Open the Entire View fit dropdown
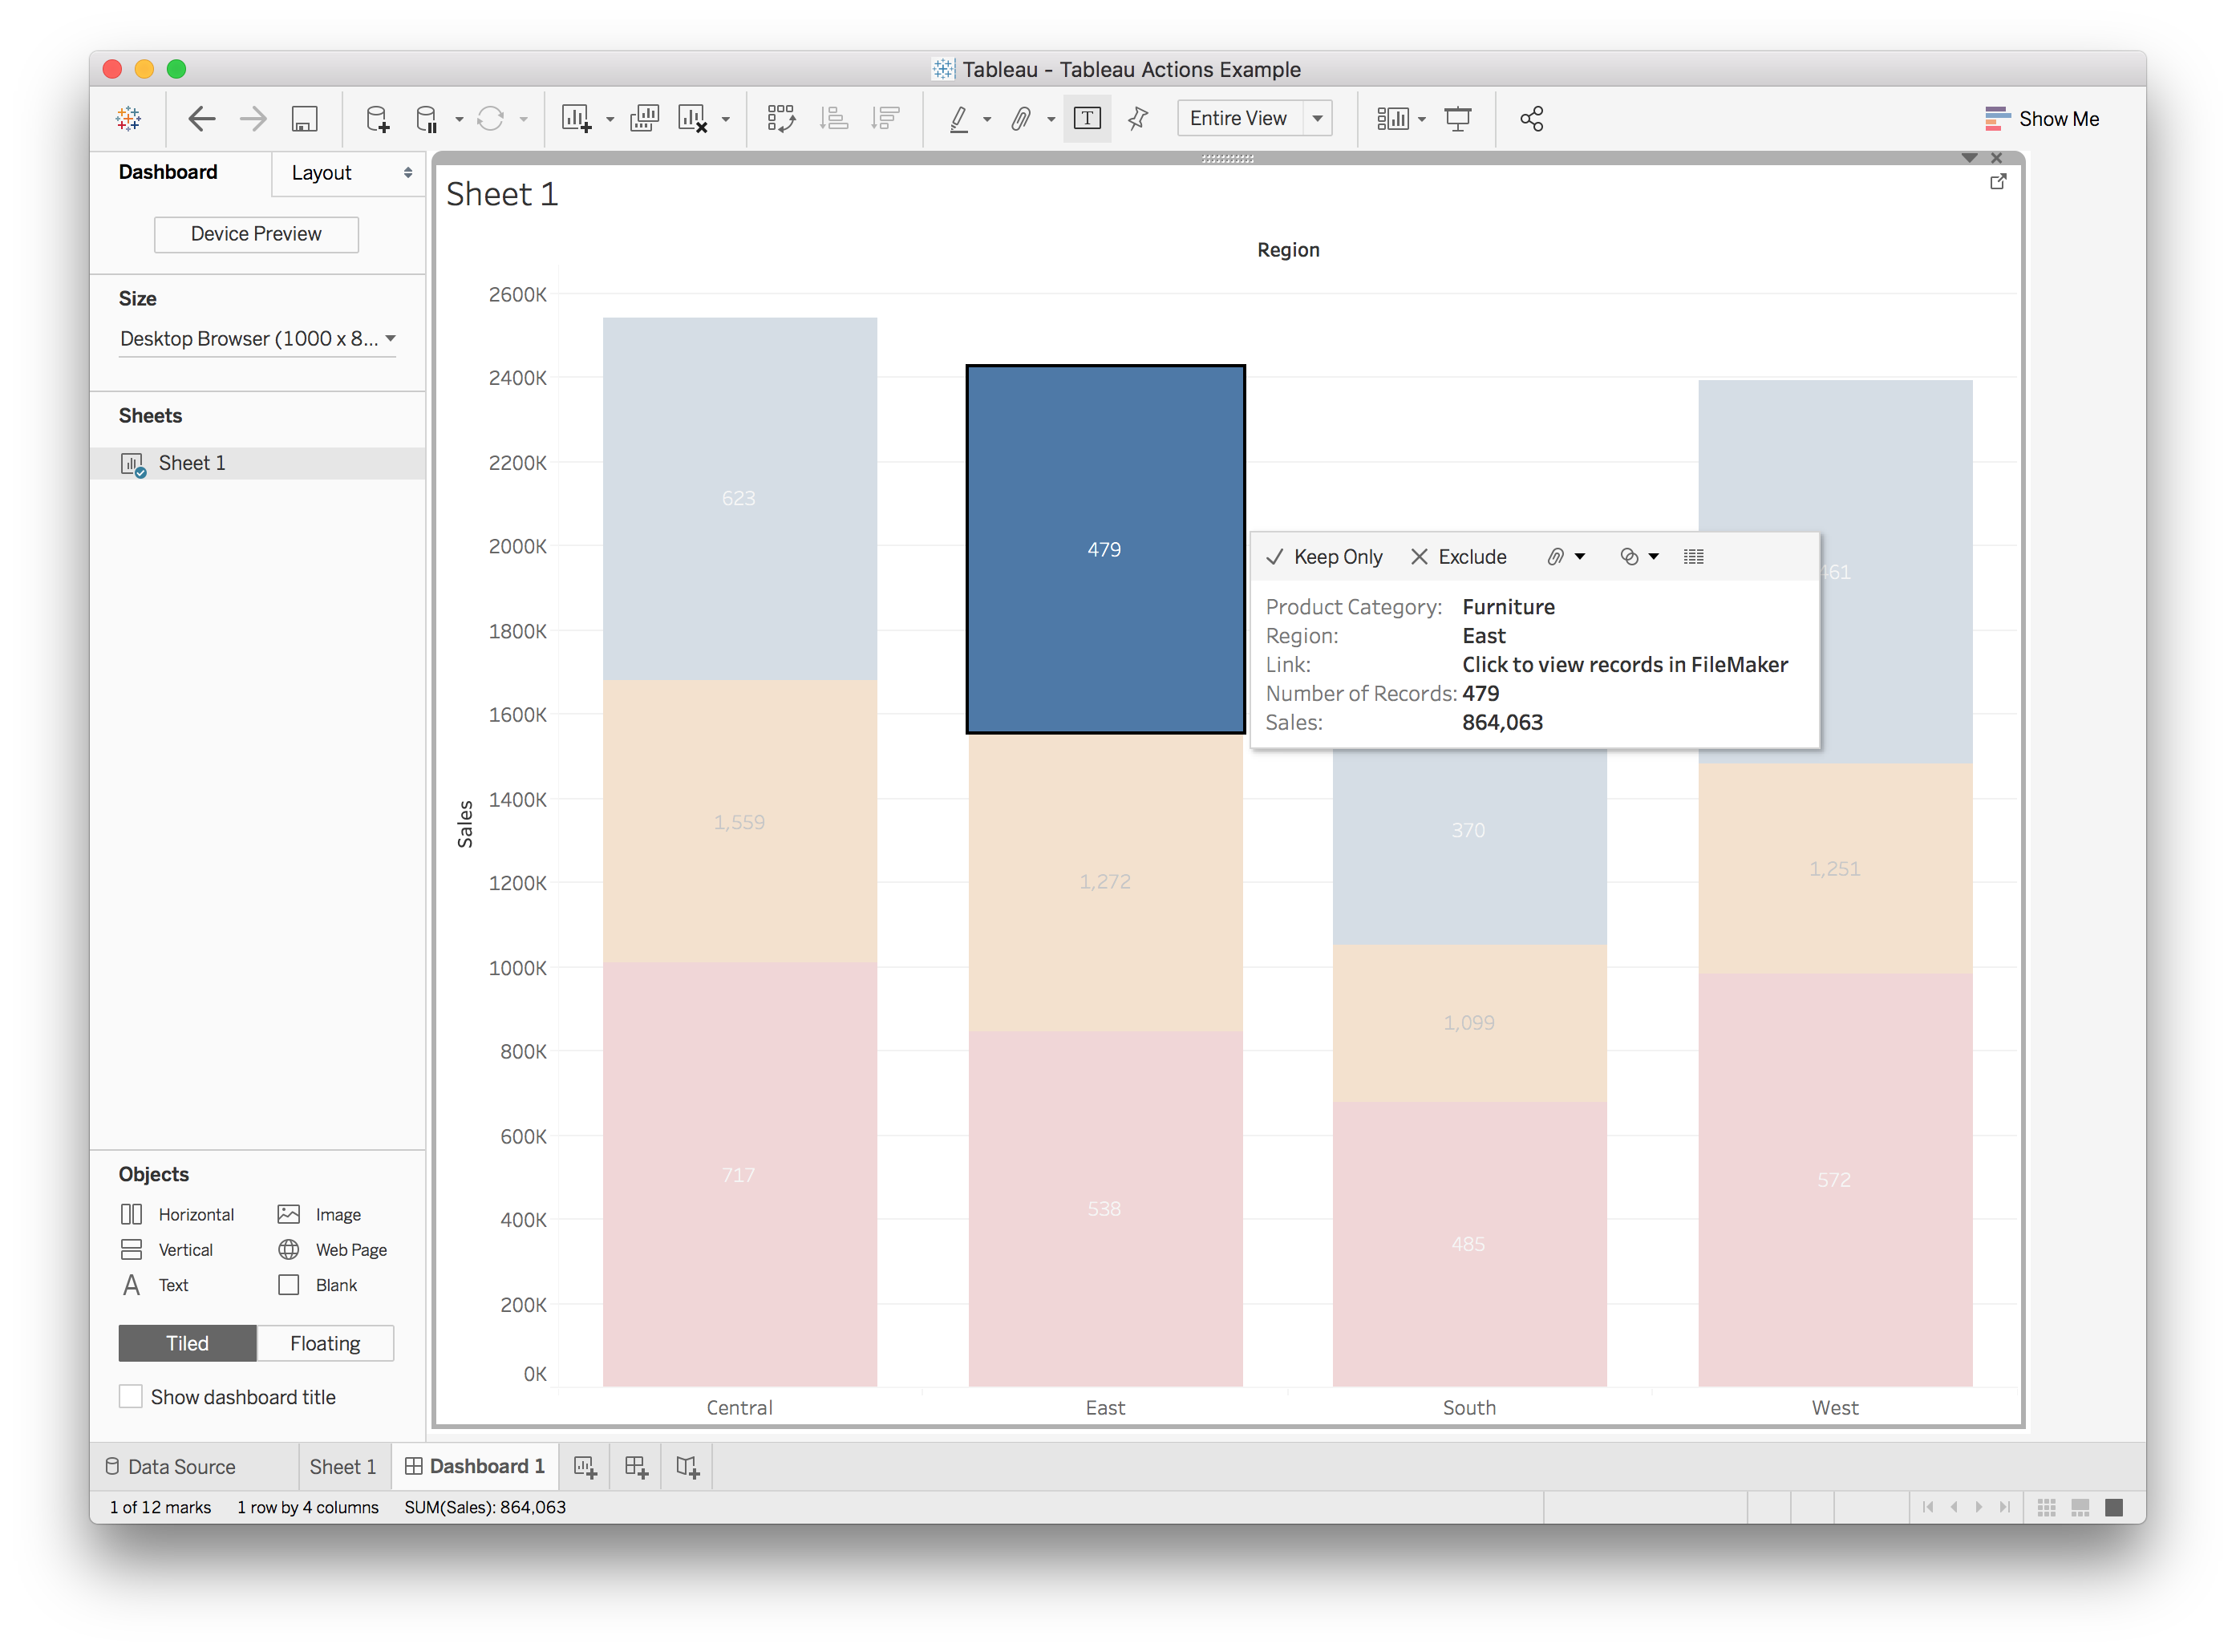Viewport: 2236px width, 1652px height. [x=1254, y=119]
